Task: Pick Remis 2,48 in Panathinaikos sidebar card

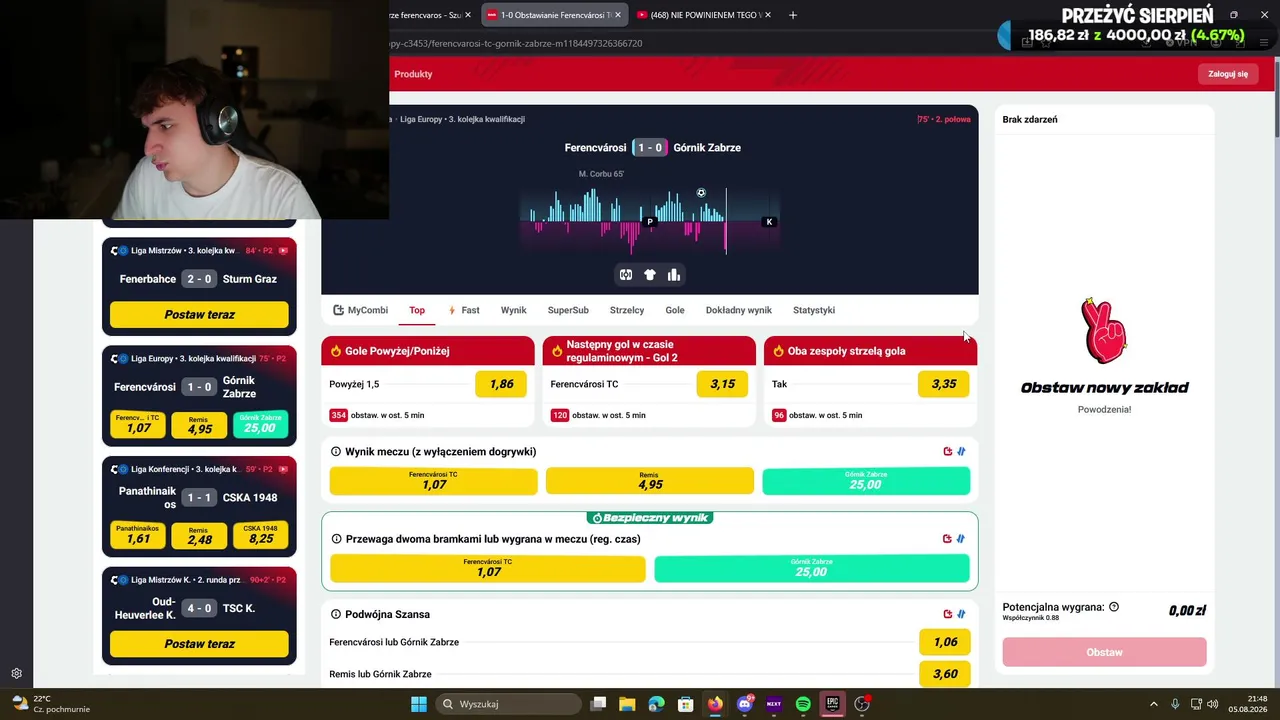Action: (x=199, y=535)
